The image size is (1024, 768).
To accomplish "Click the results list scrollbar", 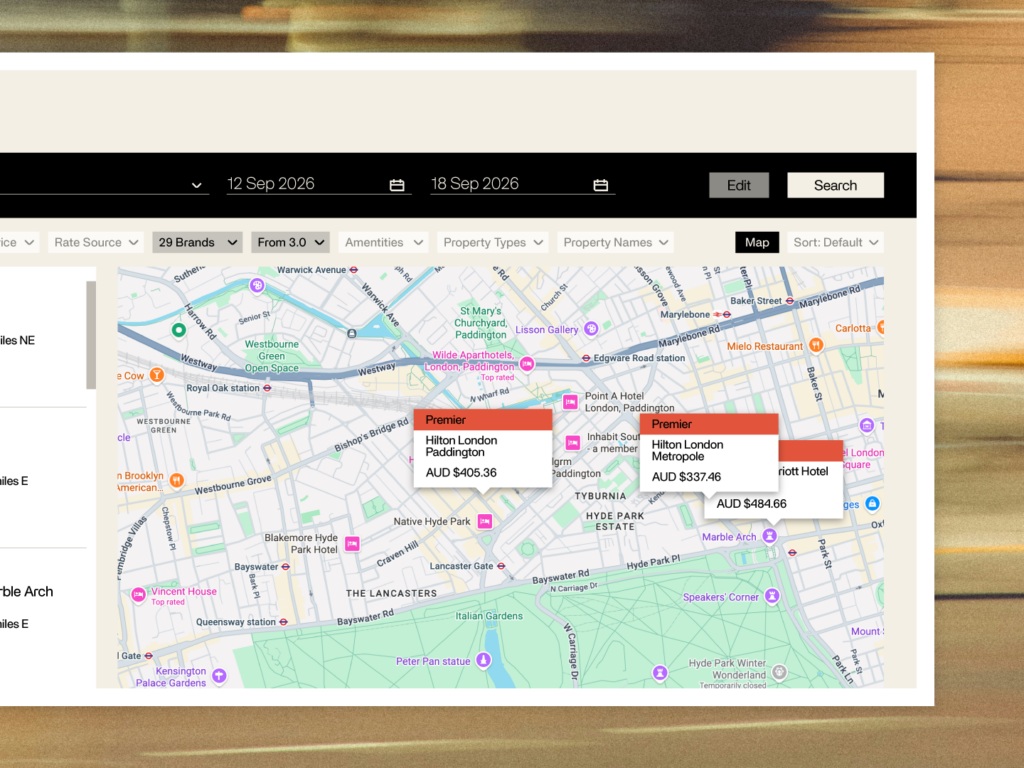I will [91, 335].
